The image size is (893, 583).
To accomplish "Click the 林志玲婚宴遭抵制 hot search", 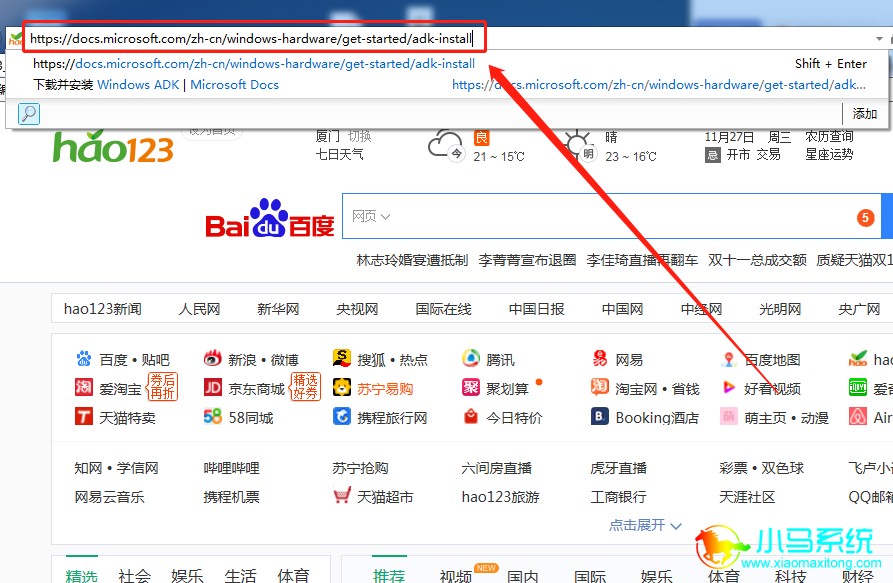I will tap(412, 260).
